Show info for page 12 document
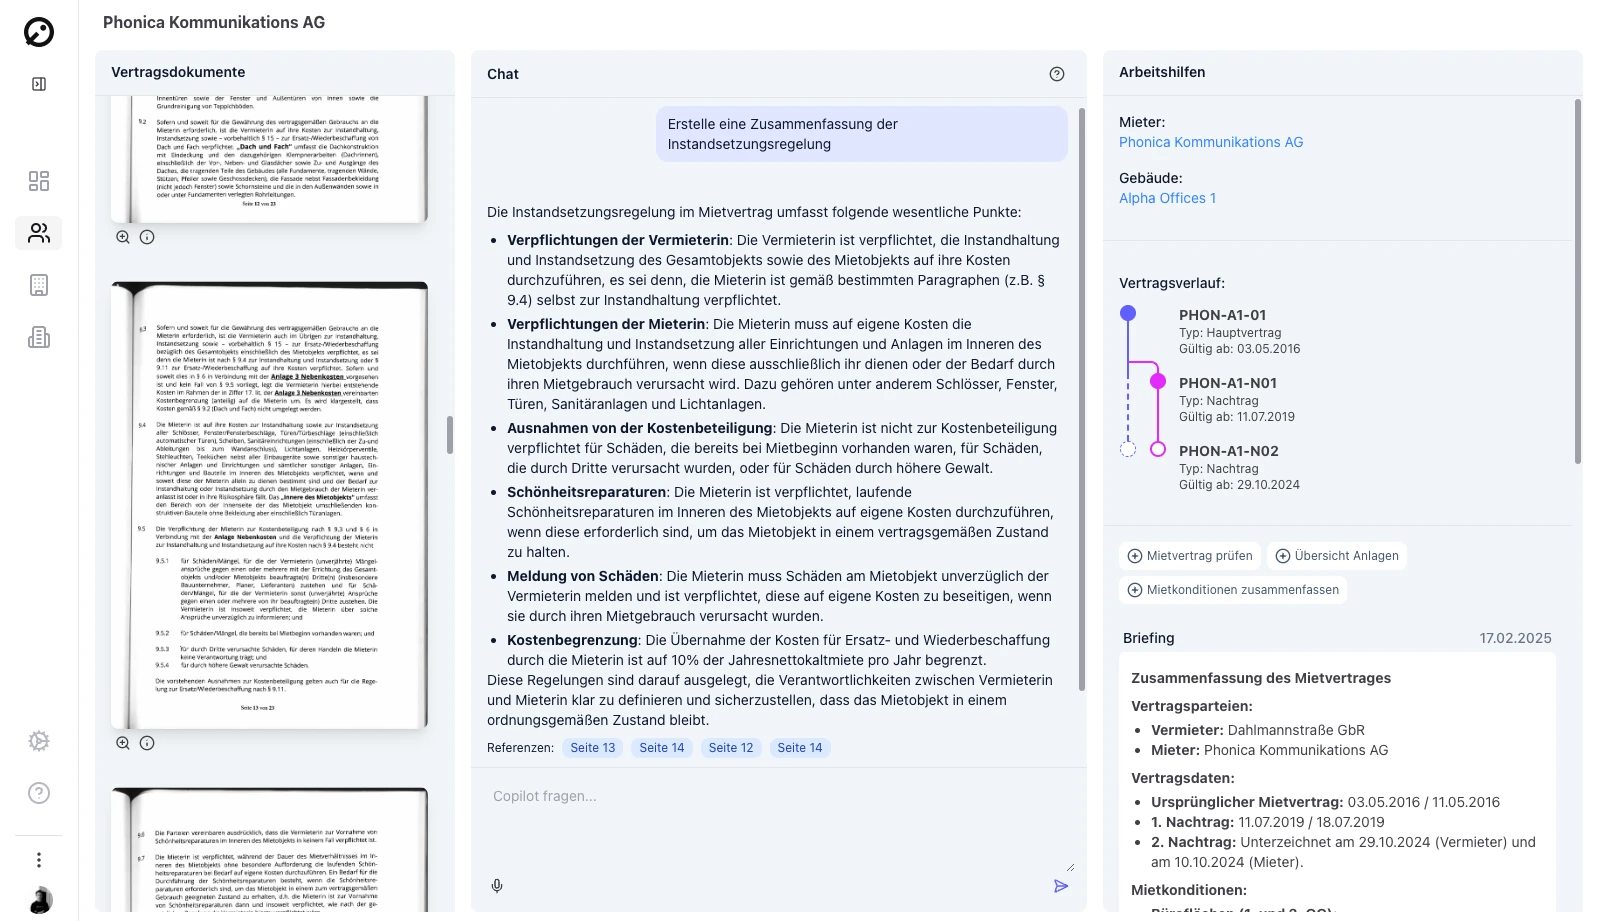The width and height of the screenshot is (1598, 921). 147,237
